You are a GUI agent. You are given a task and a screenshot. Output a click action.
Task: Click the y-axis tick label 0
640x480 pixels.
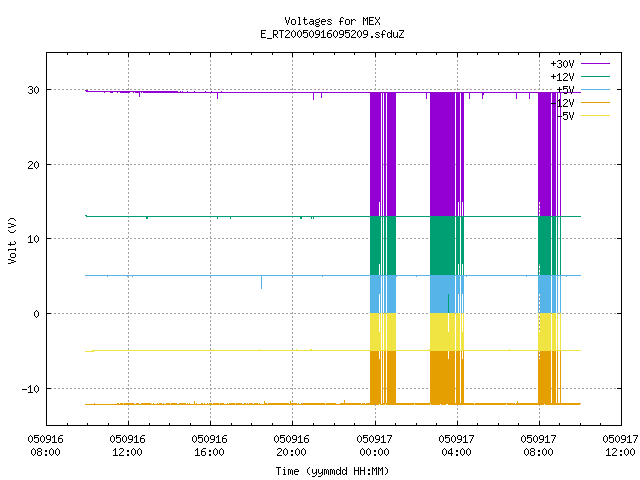[37, 314]
